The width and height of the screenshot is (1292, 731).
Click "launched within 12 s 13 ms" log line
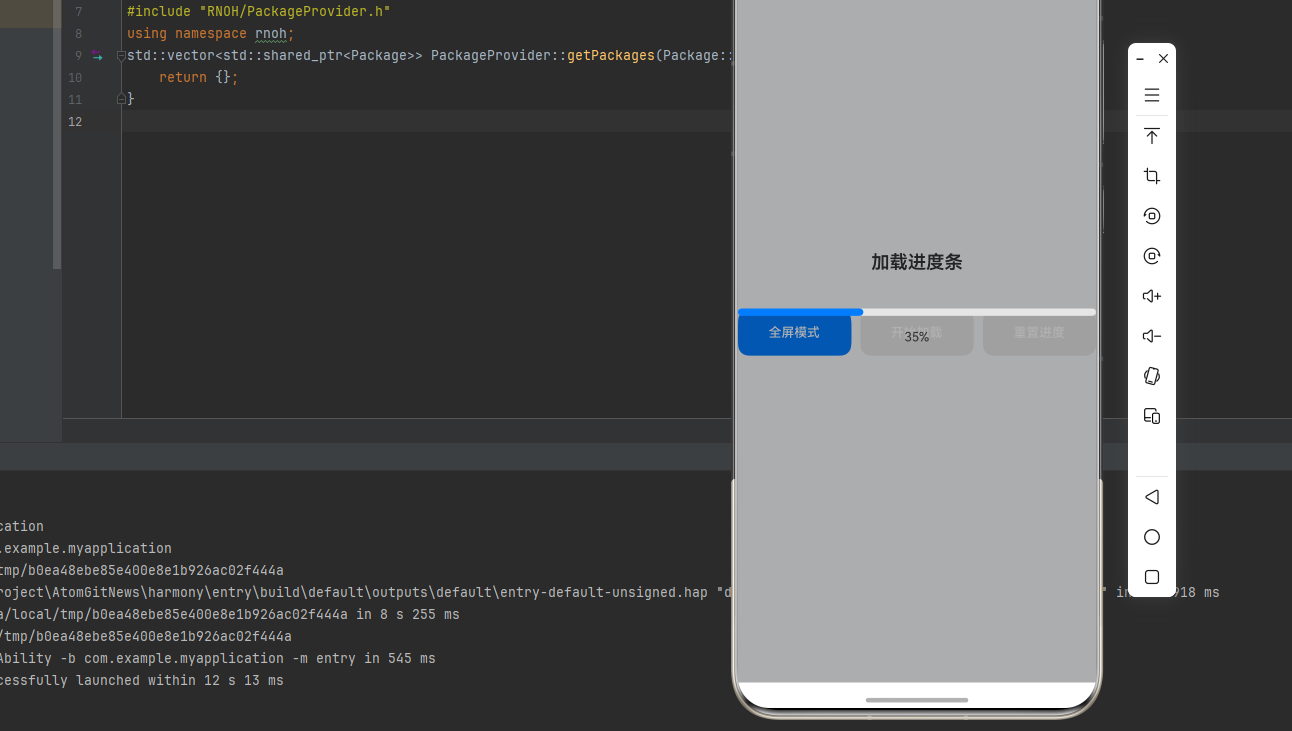tap(142, 681)
